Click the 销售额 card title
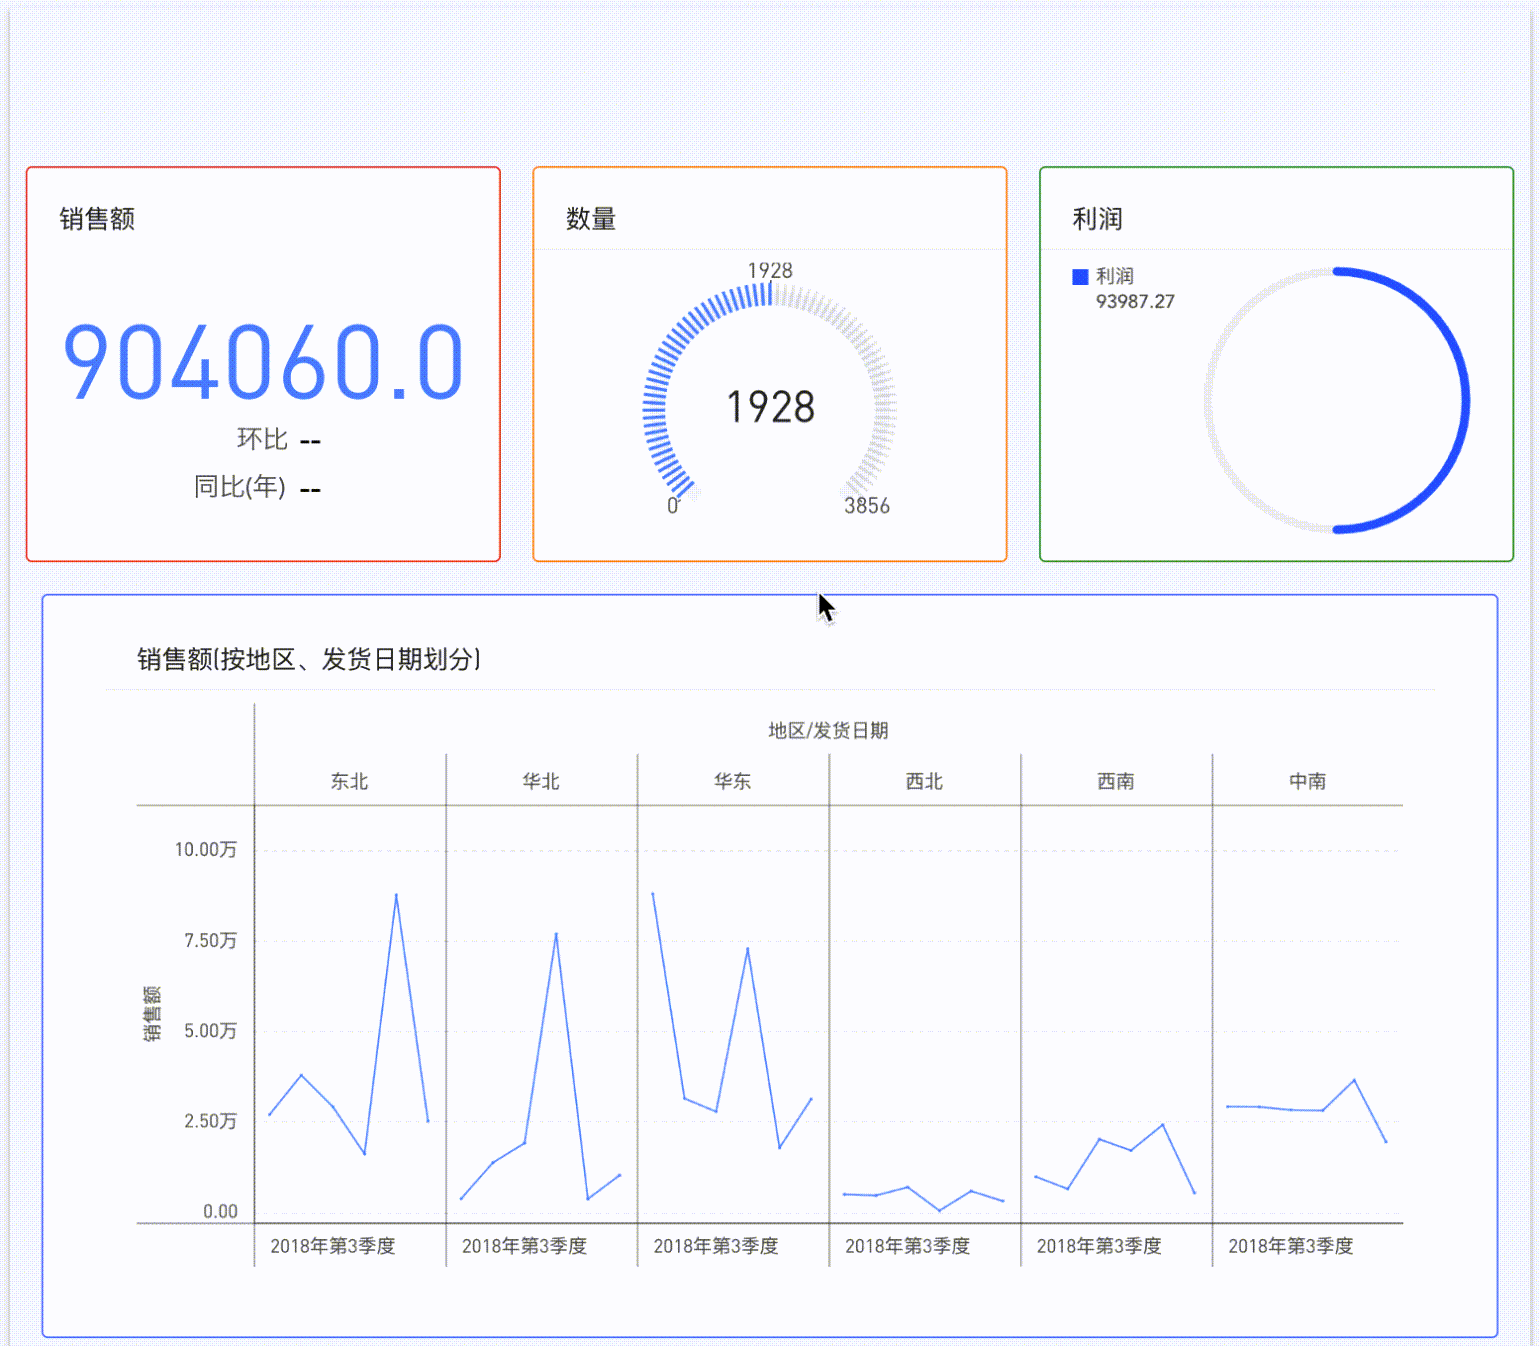 click(x=98, y=218)
